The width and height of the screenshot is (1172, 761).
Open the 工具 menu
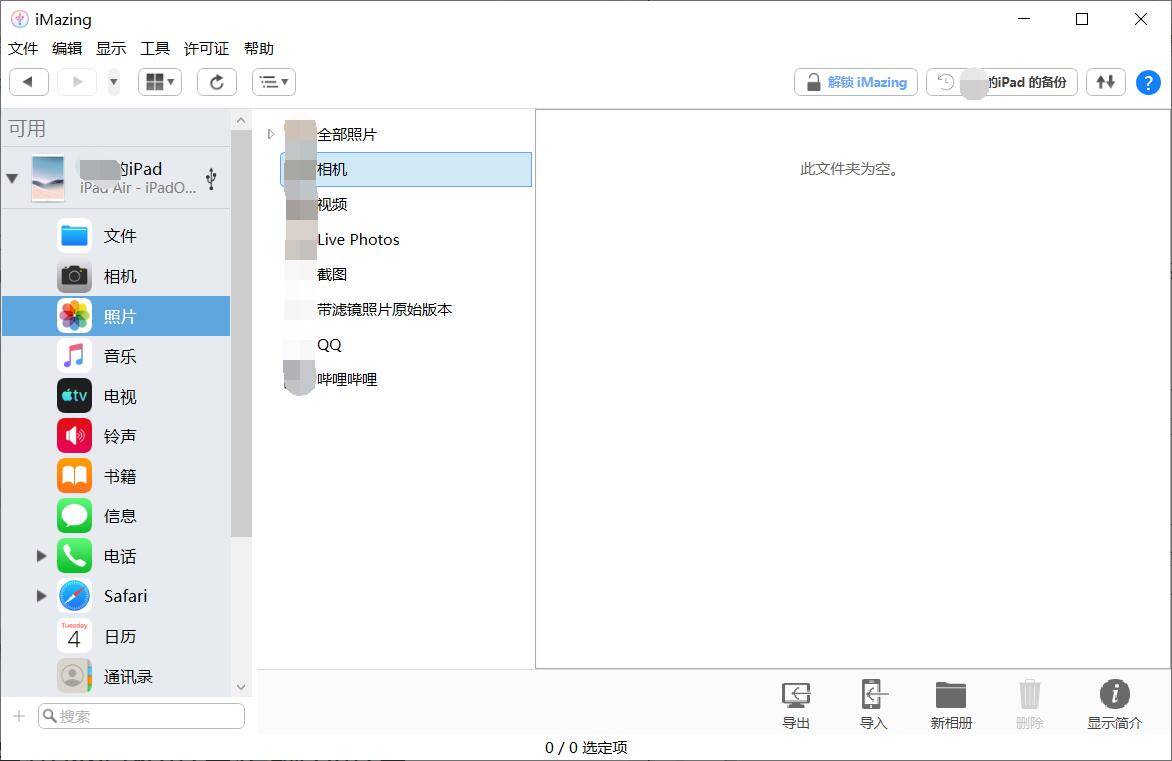click(x=155, y=49)
